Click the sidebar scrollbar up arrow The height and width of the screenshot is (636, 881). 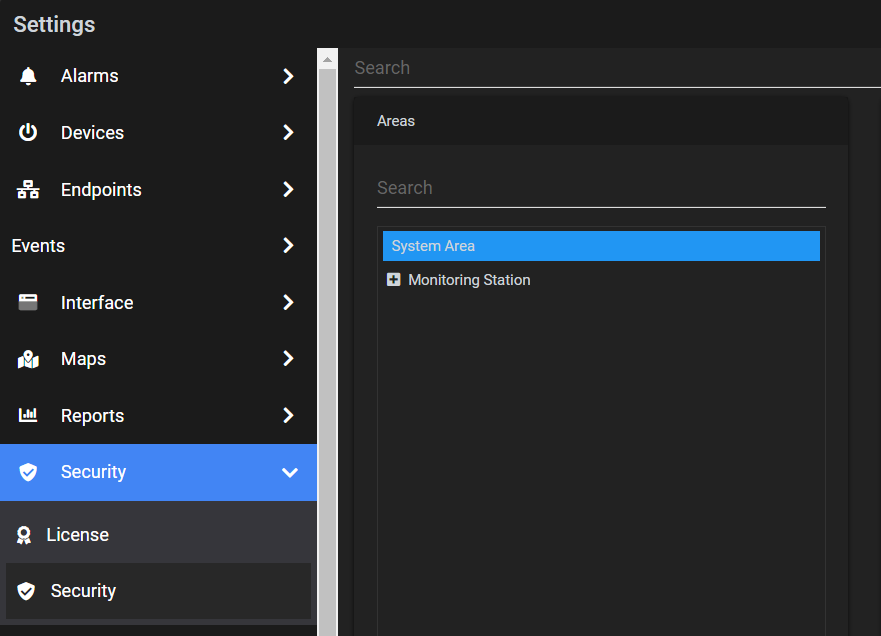(328, 60)
